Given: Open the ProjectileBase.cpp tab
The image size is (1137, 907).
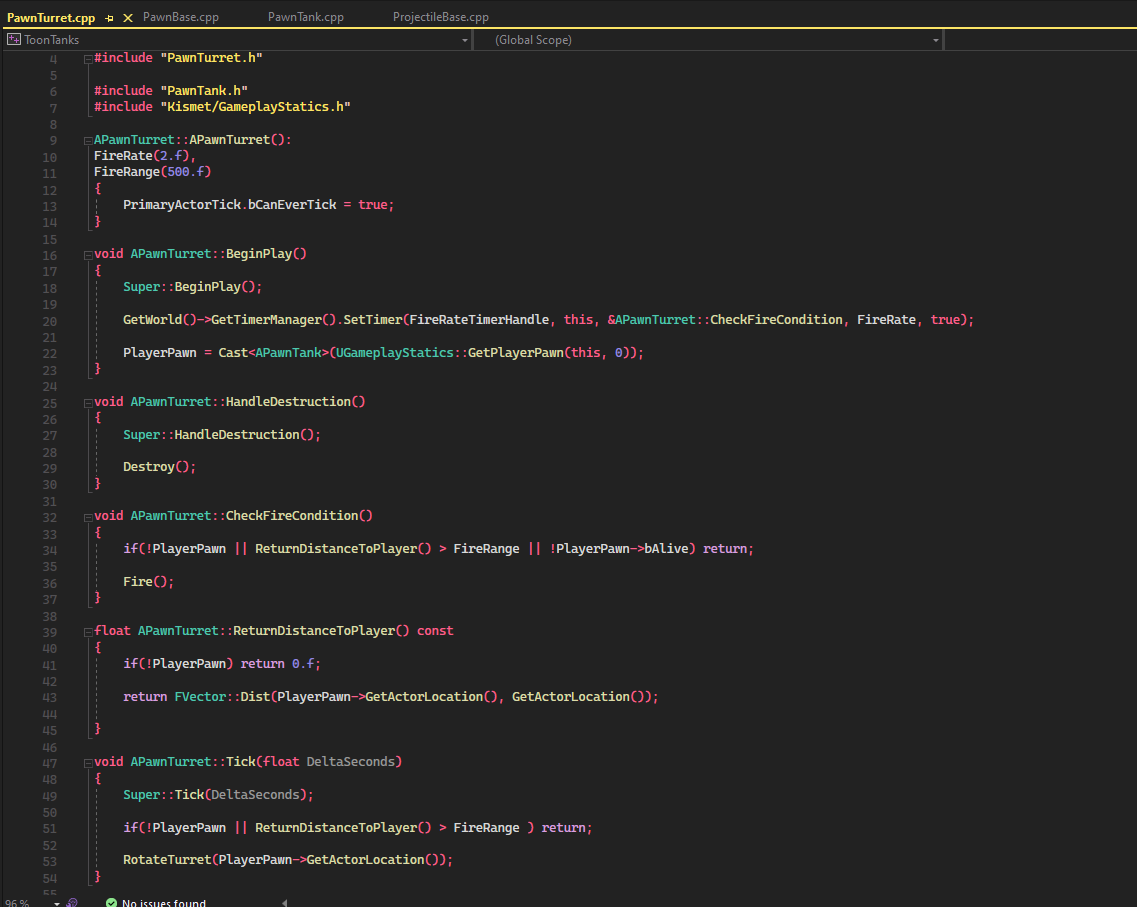Looking at the screenshot, I should (440, 17).
